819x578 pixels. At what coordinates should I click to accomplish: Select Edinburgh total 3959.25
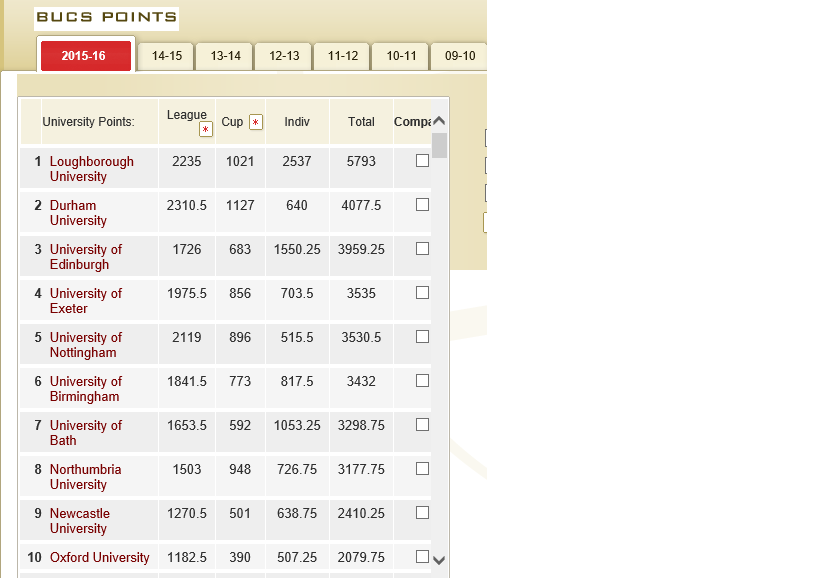(x=361, y=249)
